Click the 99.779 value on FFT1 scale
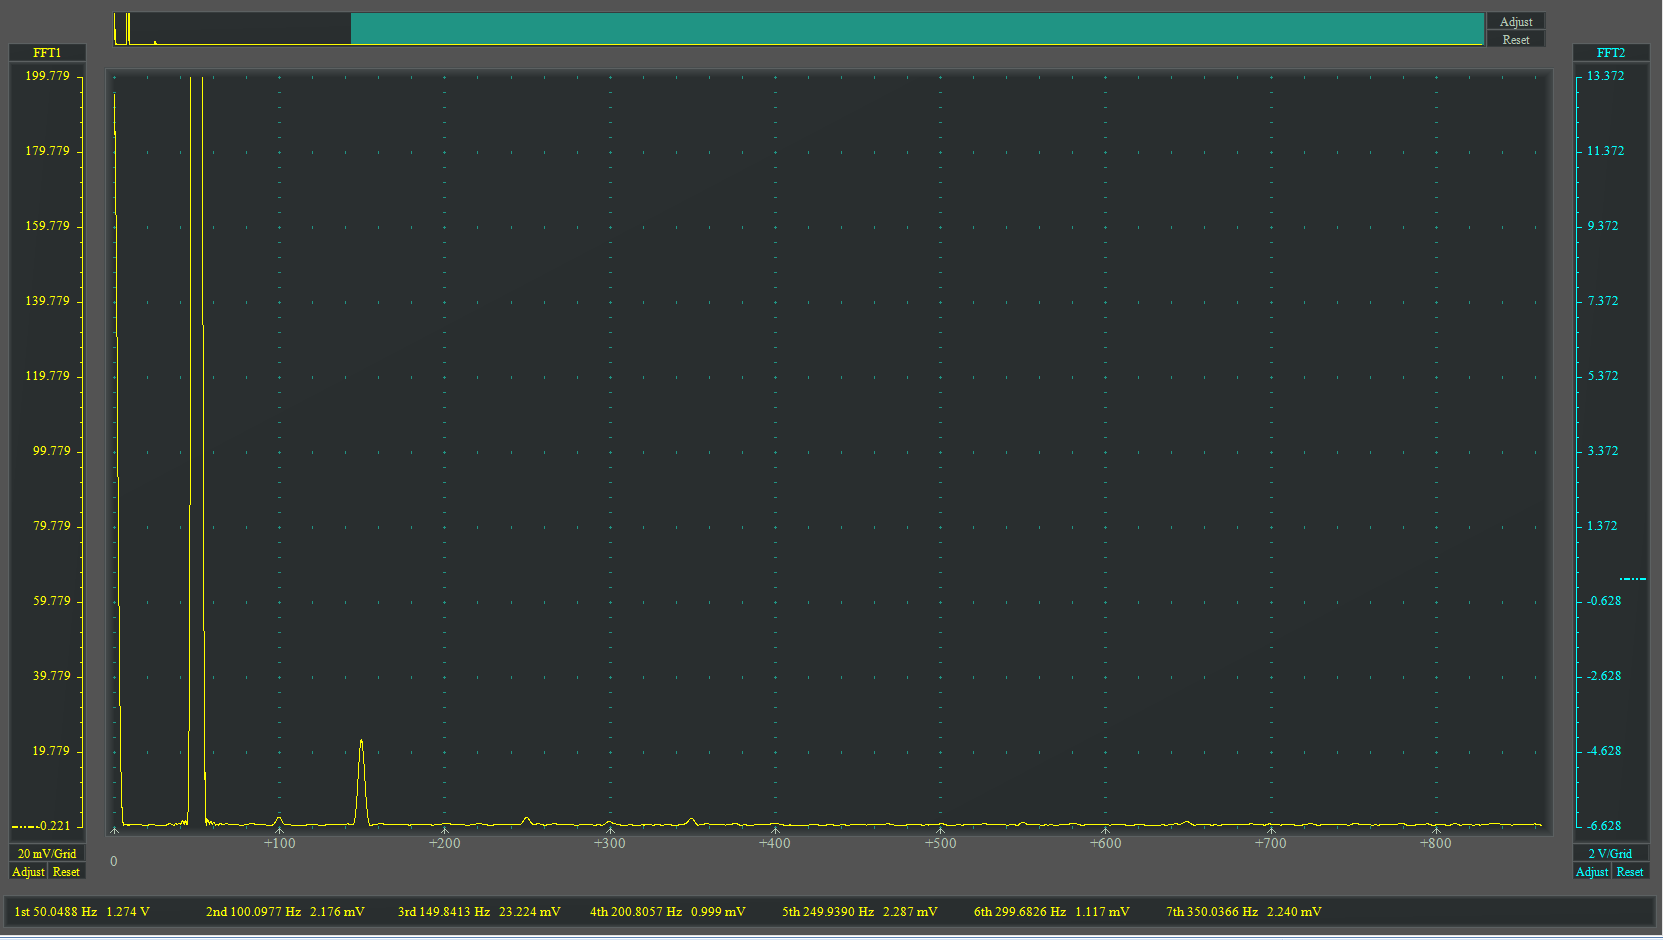The image size is (1663, 940). pos(52,451)
